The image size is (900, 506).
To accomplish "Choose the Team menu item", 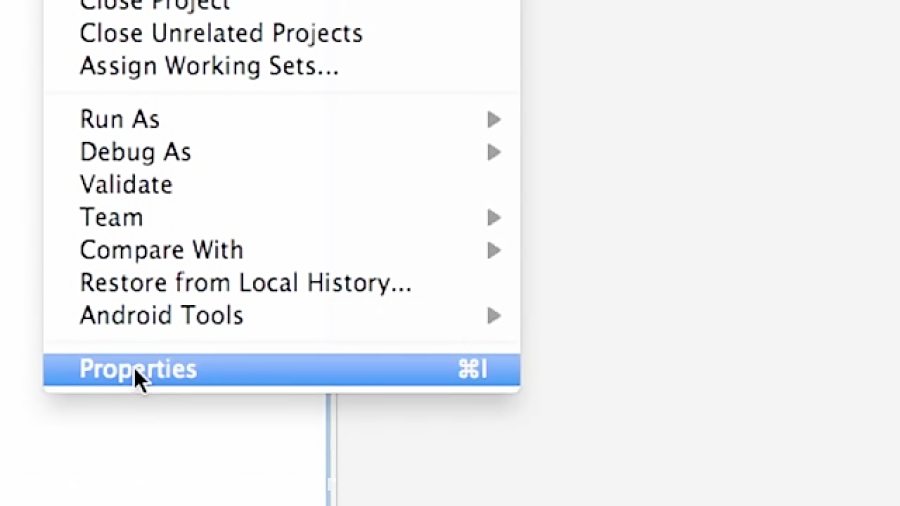I will point(111,217).
